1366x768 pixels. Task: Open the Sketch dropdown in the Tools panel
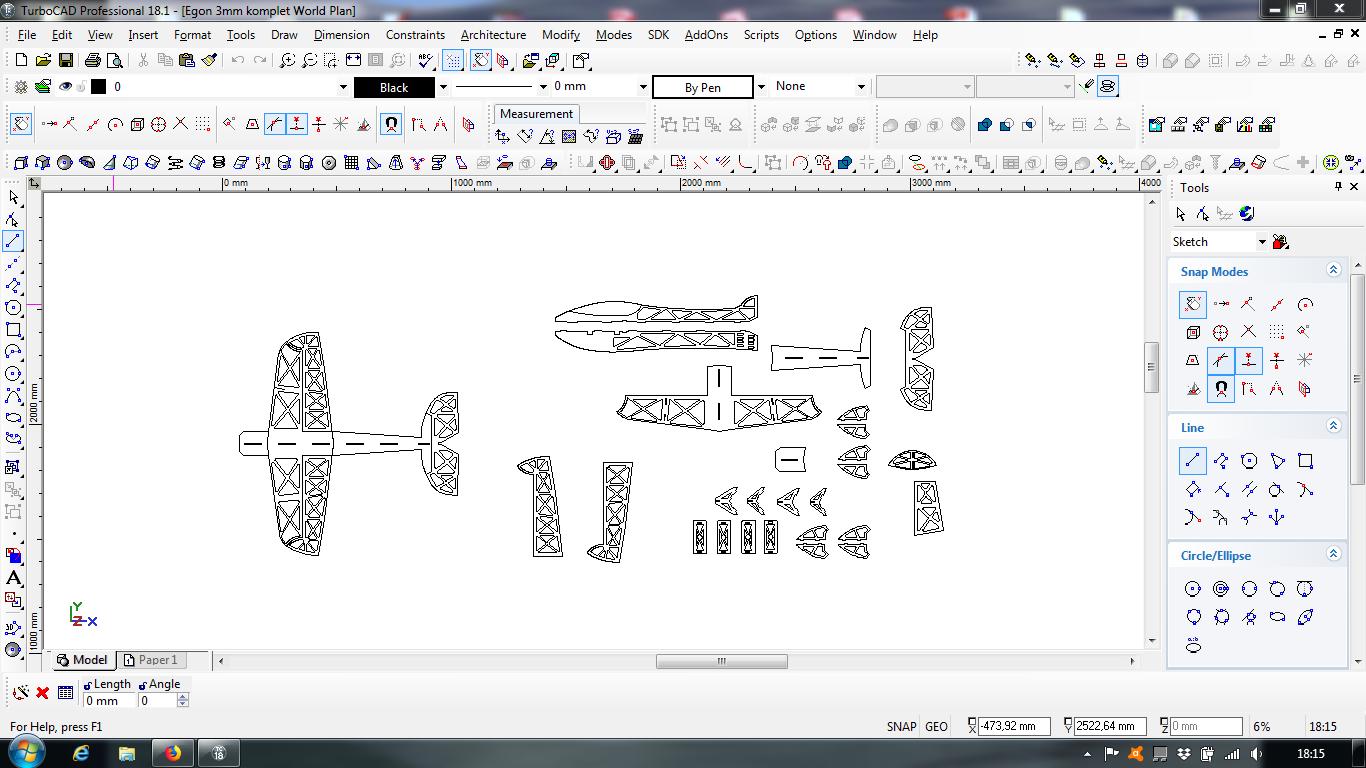point(1262,242)
